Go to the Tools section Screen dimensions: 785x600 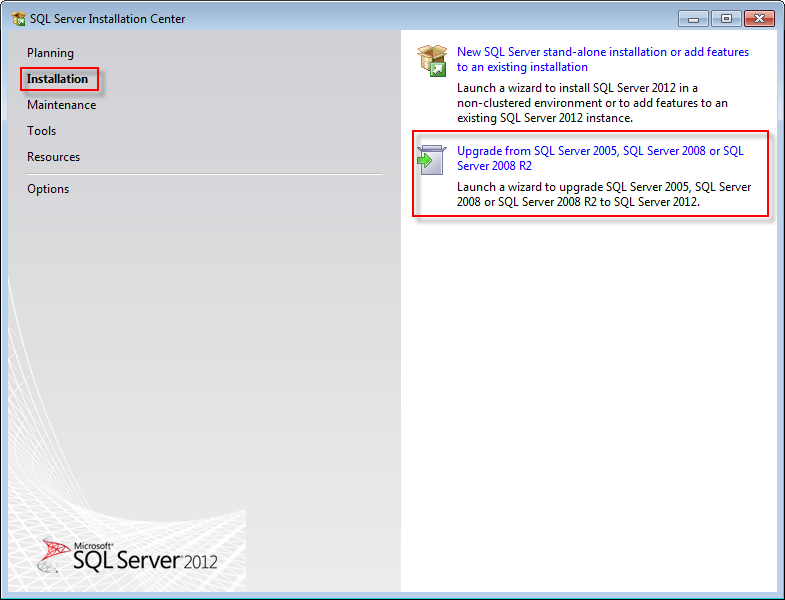point(42,131)
